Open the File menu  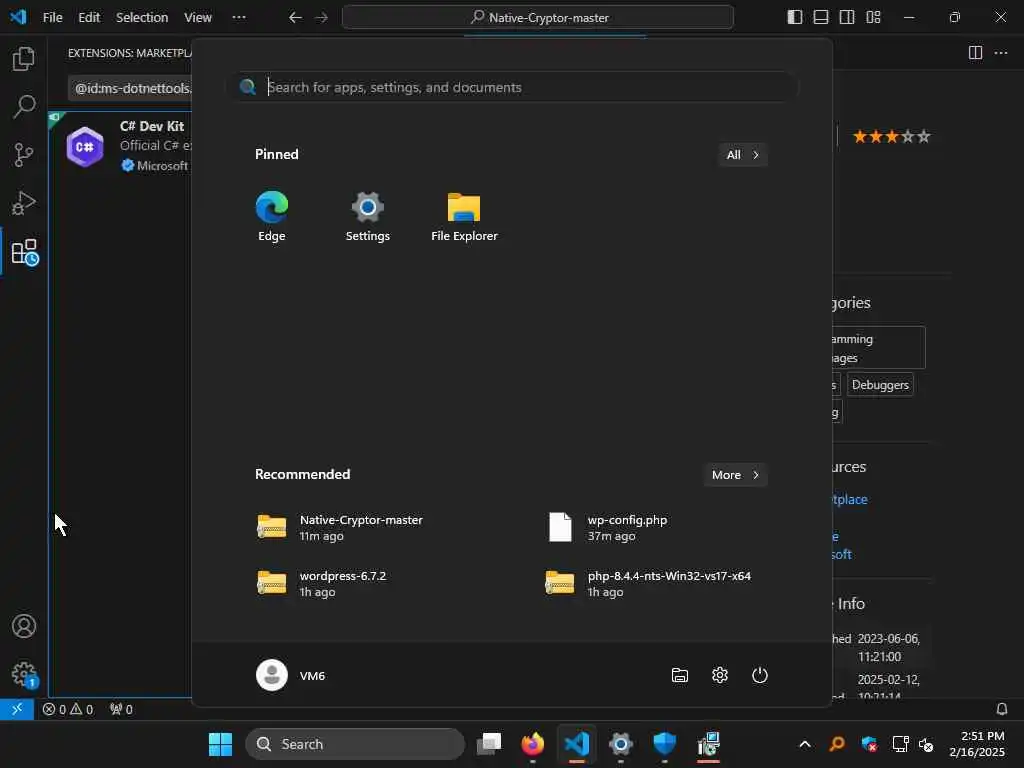coord(52,18)
